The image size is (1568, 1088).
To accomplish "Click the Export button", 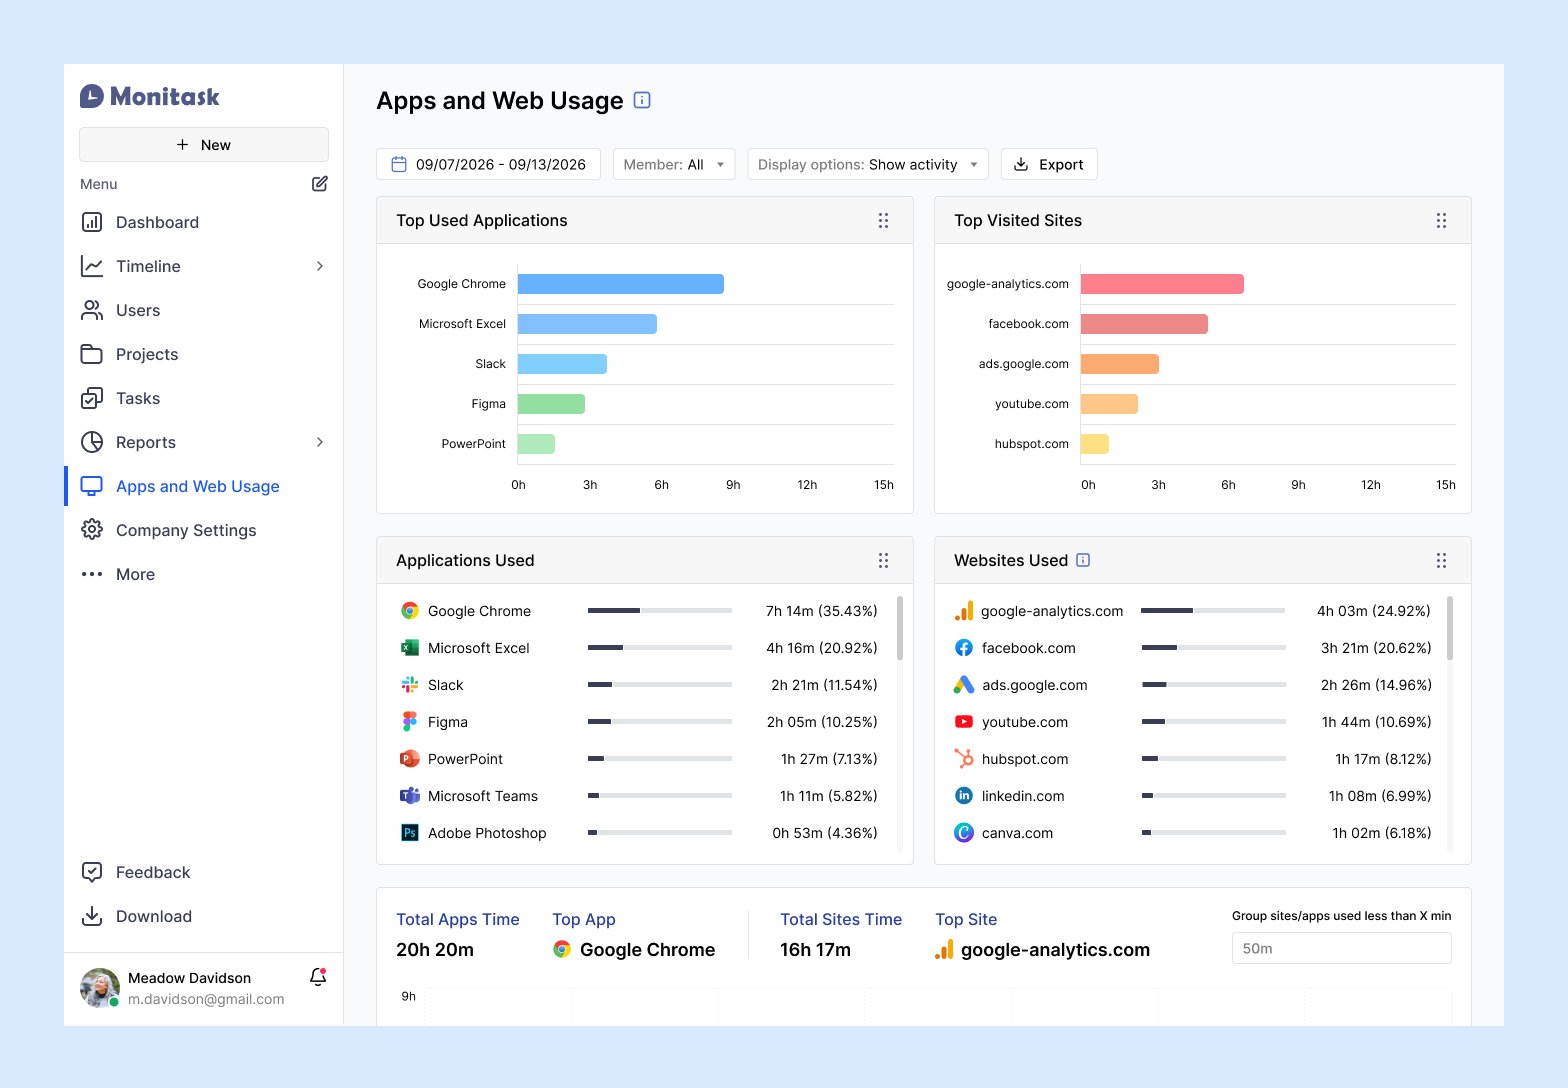I will 1049,164.
